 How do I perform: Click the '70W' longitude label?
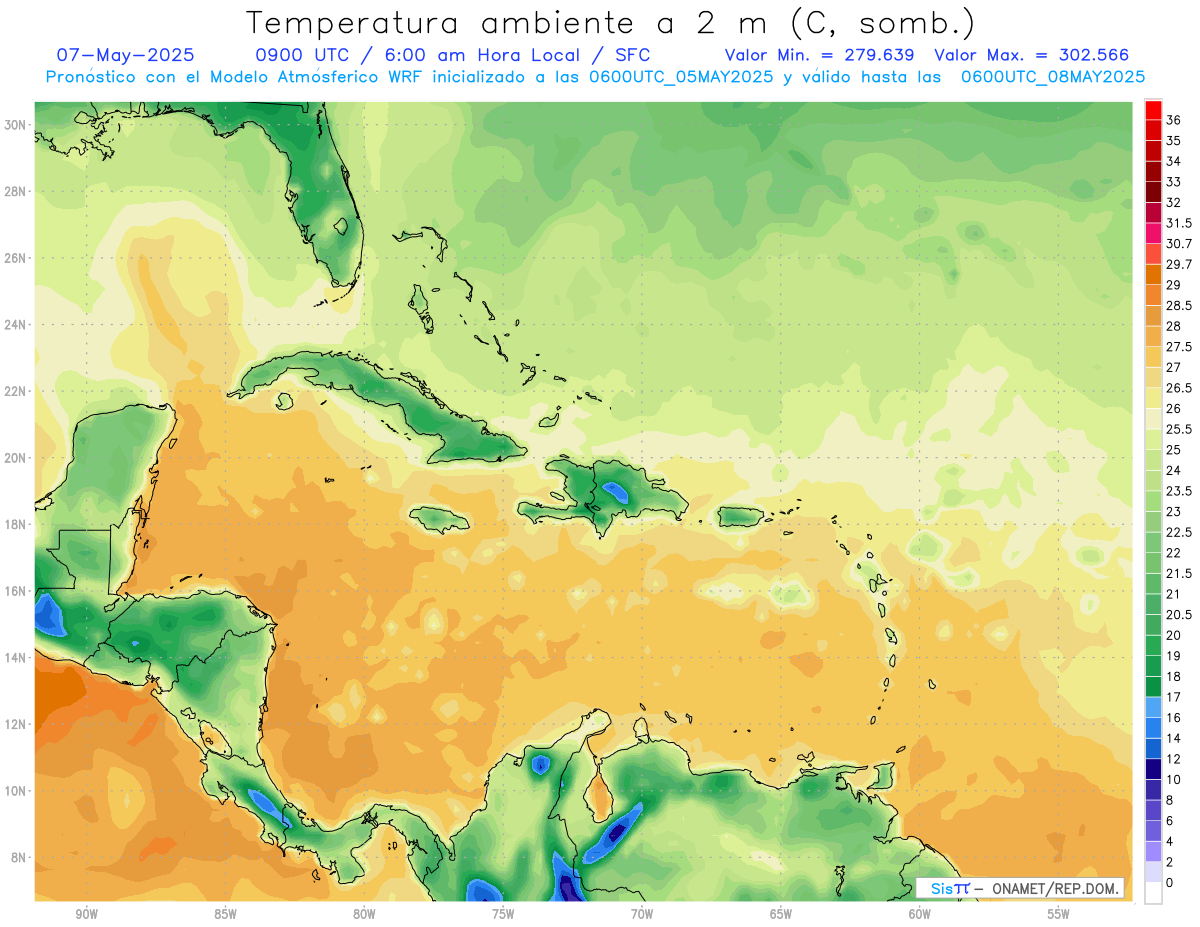pyautogui.click(x=642, y=915)
